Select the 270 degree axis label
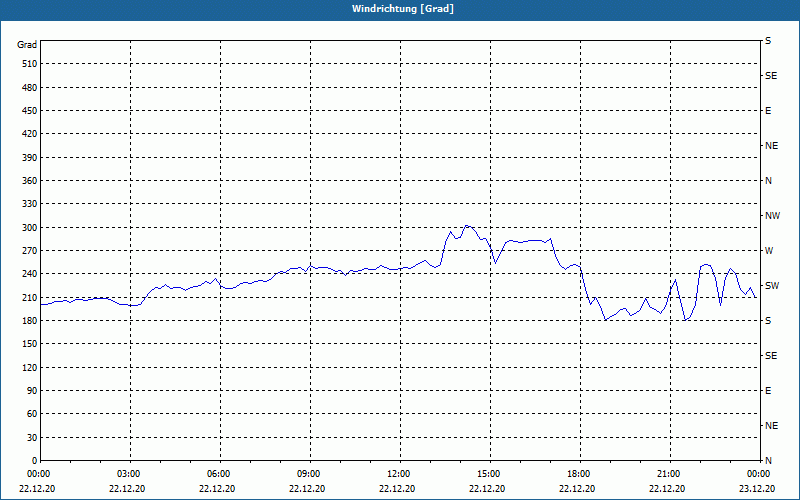 point(30,251)
